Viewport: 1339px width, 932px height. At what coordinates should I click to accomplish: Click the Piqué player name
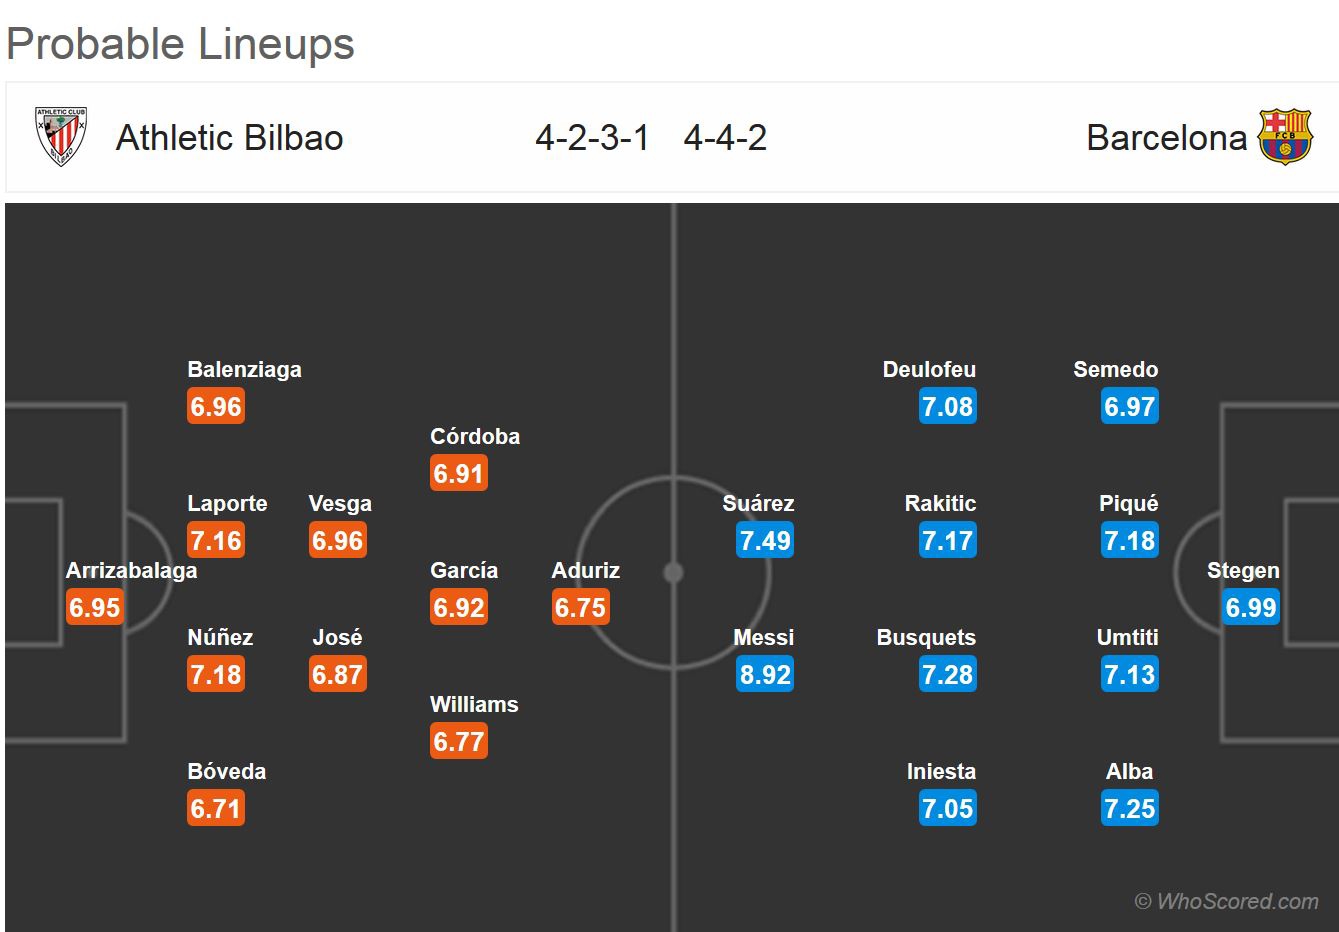(x=1128, y=503)
